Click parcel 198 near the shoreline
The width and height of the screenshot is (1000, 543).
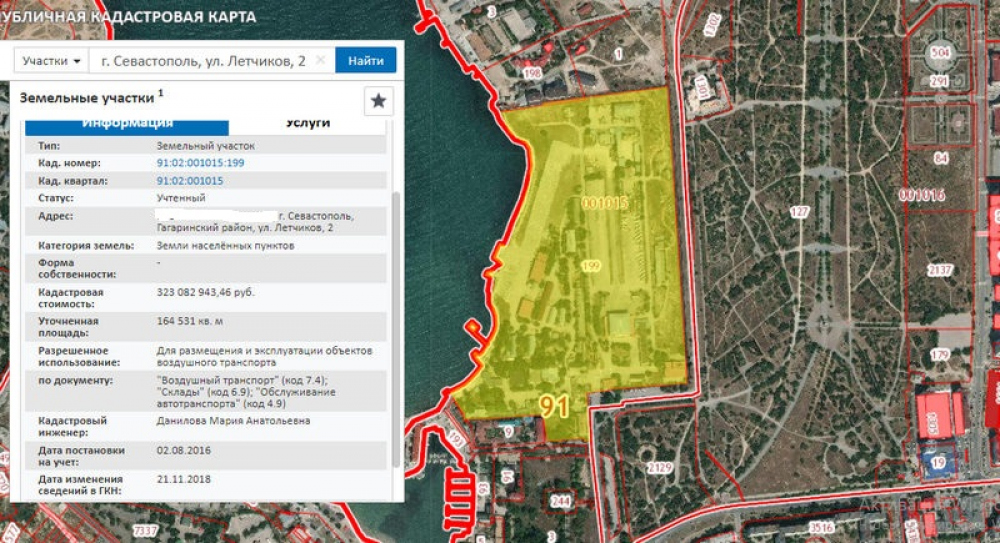pyautogui.click(x=532, y=73)
